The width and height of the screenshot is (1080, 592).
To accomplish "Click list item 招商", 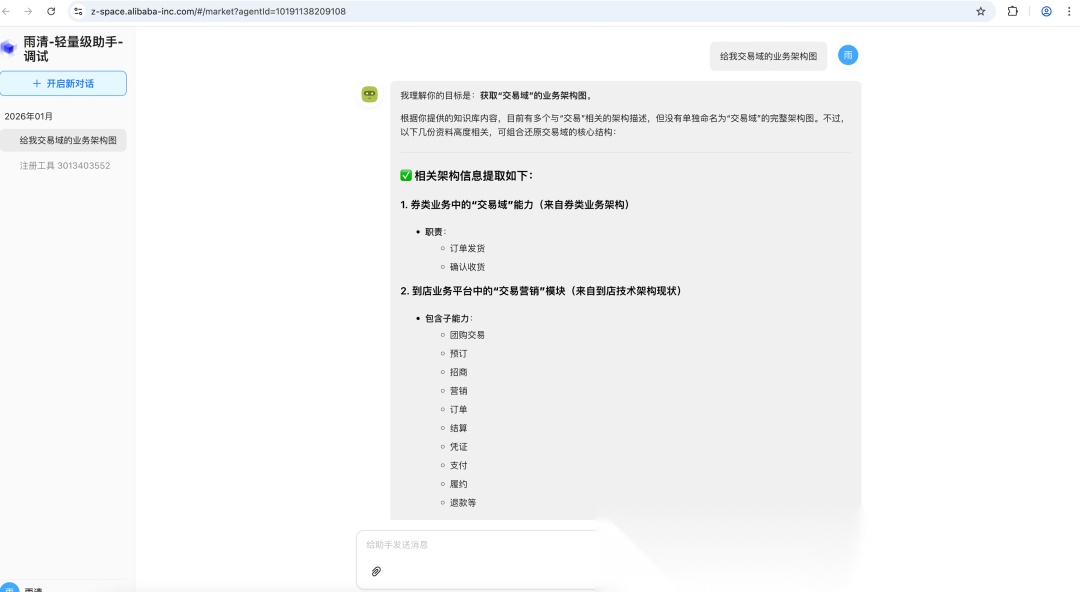I will 458,372.
